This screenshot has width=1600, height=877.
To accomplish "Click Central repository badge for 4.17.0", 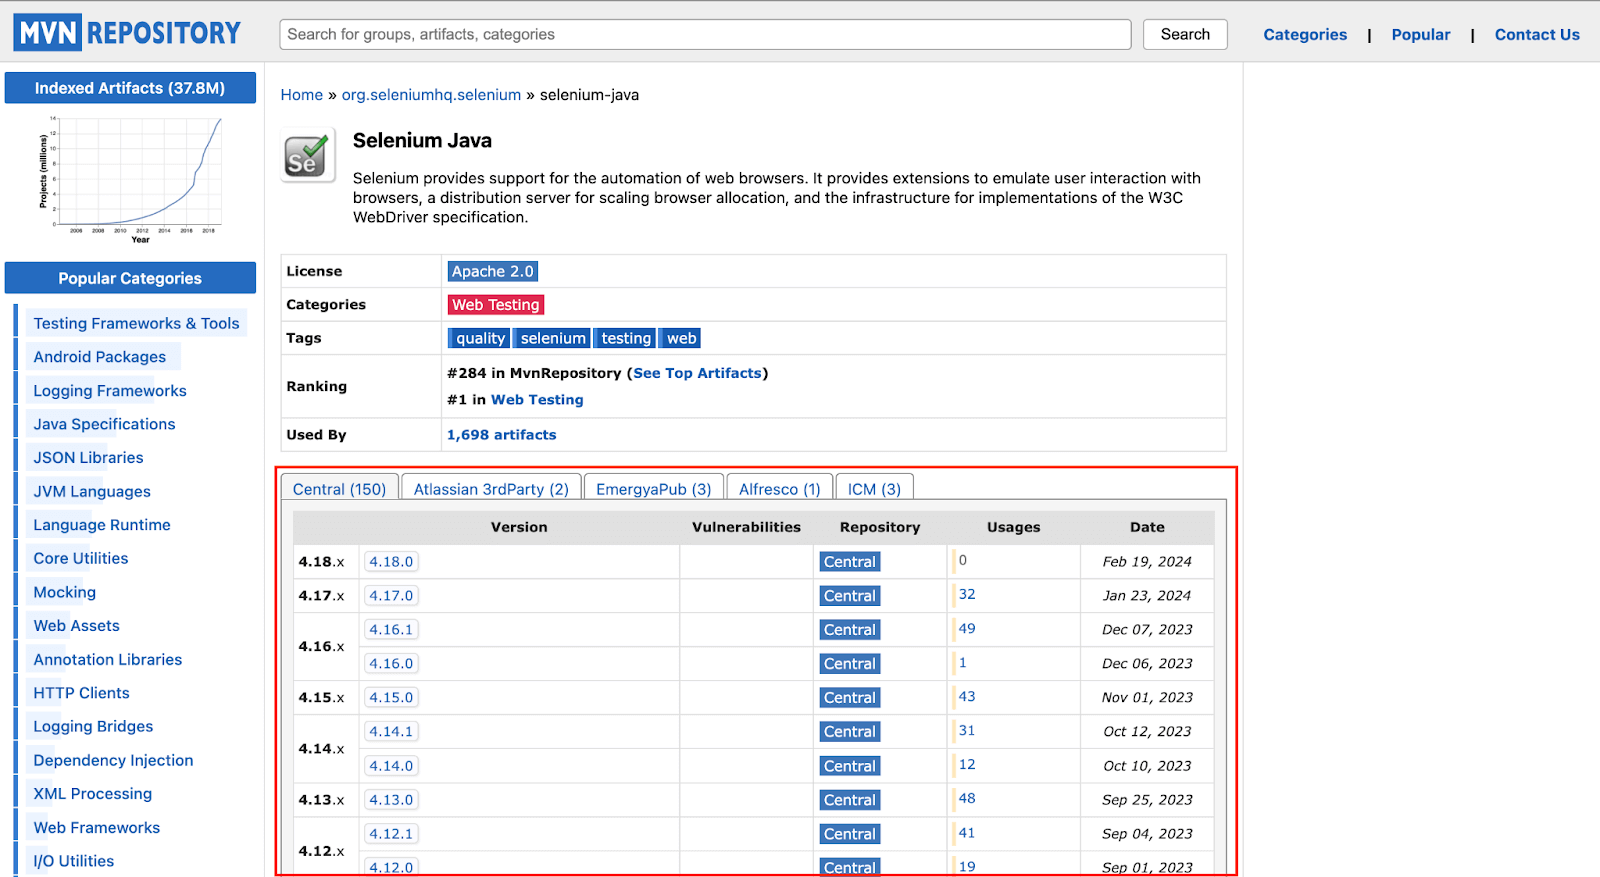I will 850,596.
